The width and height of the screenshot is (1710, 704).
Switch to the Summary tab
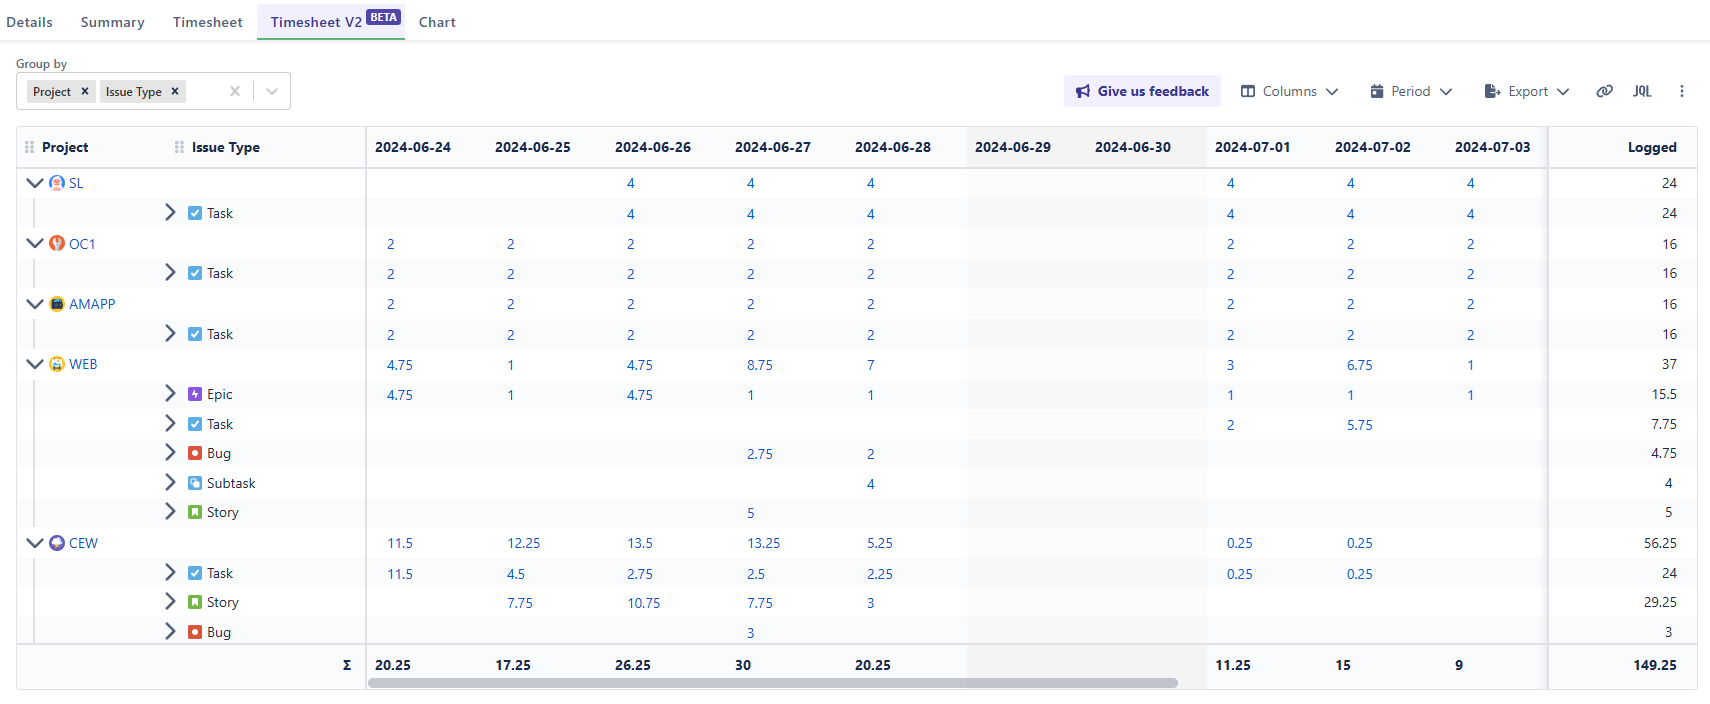coord(112,22)
